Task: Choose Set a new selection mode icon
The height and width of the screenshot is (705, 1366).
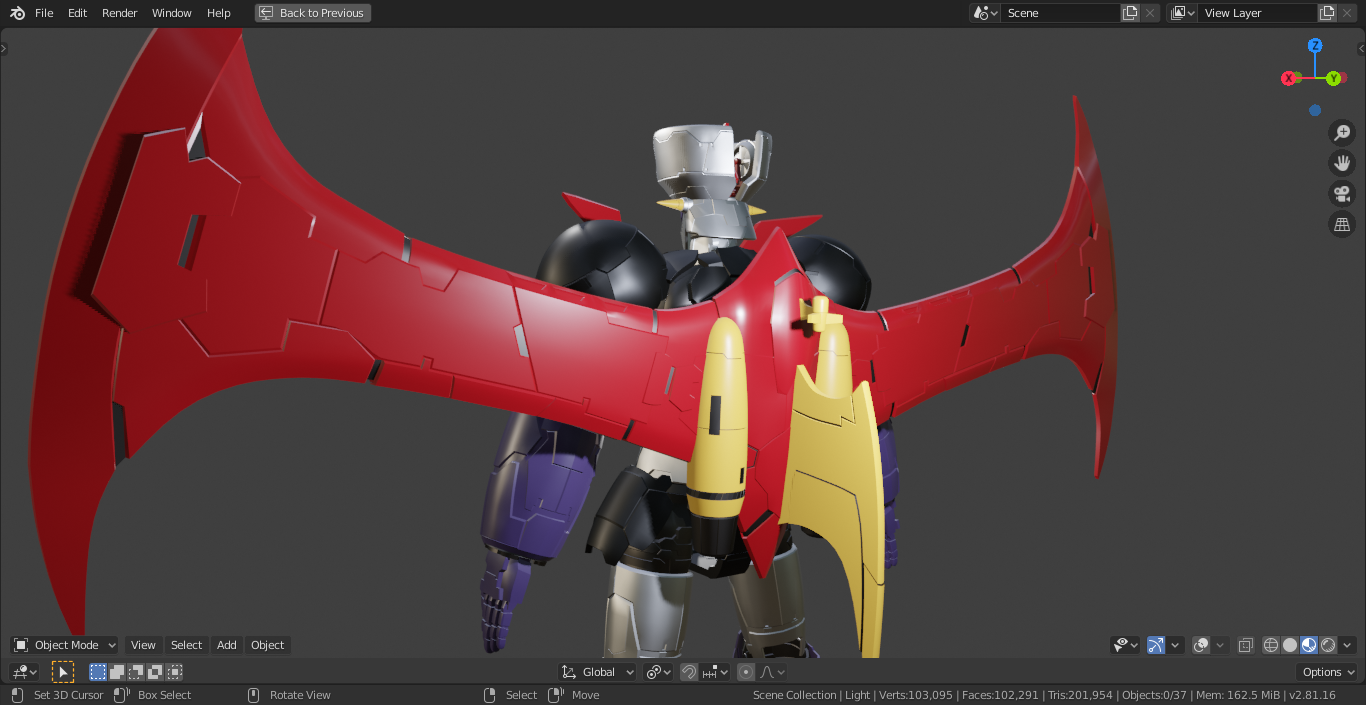Action: [x=98, y=672]
